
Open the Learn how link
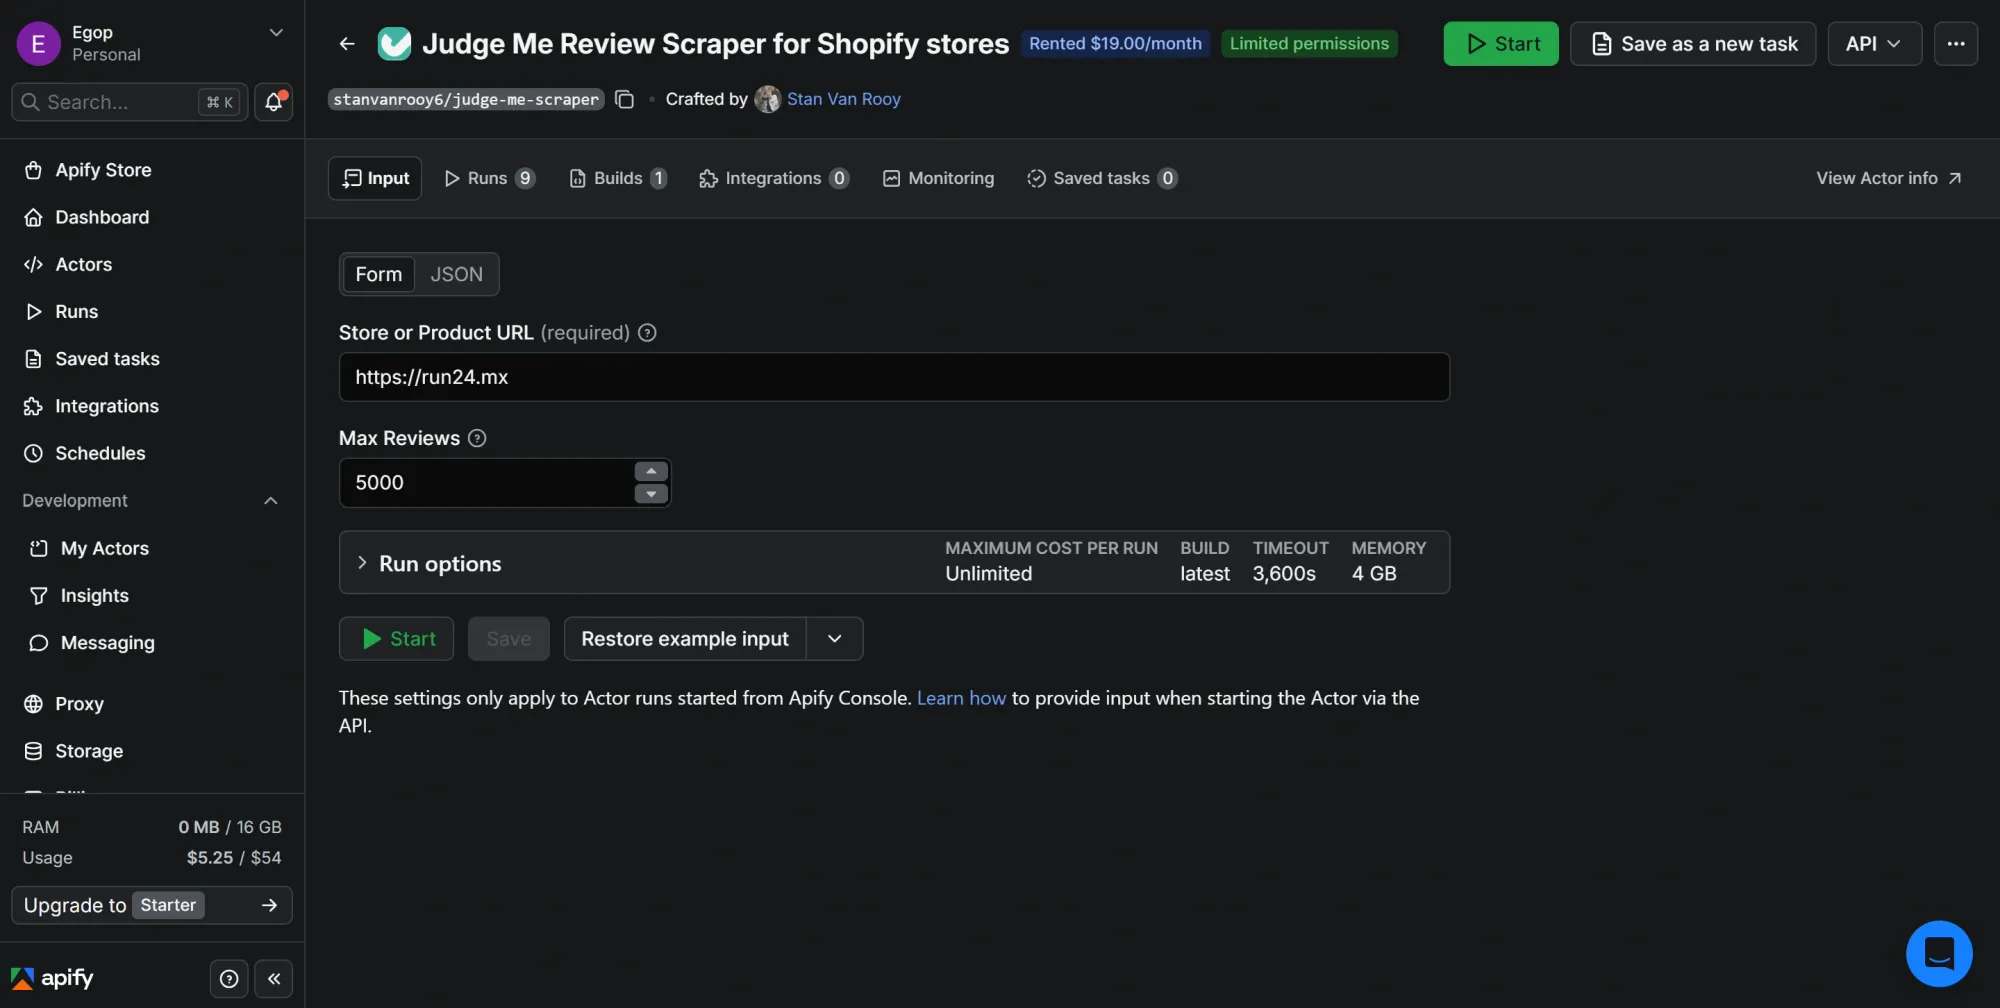pos(961,698)
